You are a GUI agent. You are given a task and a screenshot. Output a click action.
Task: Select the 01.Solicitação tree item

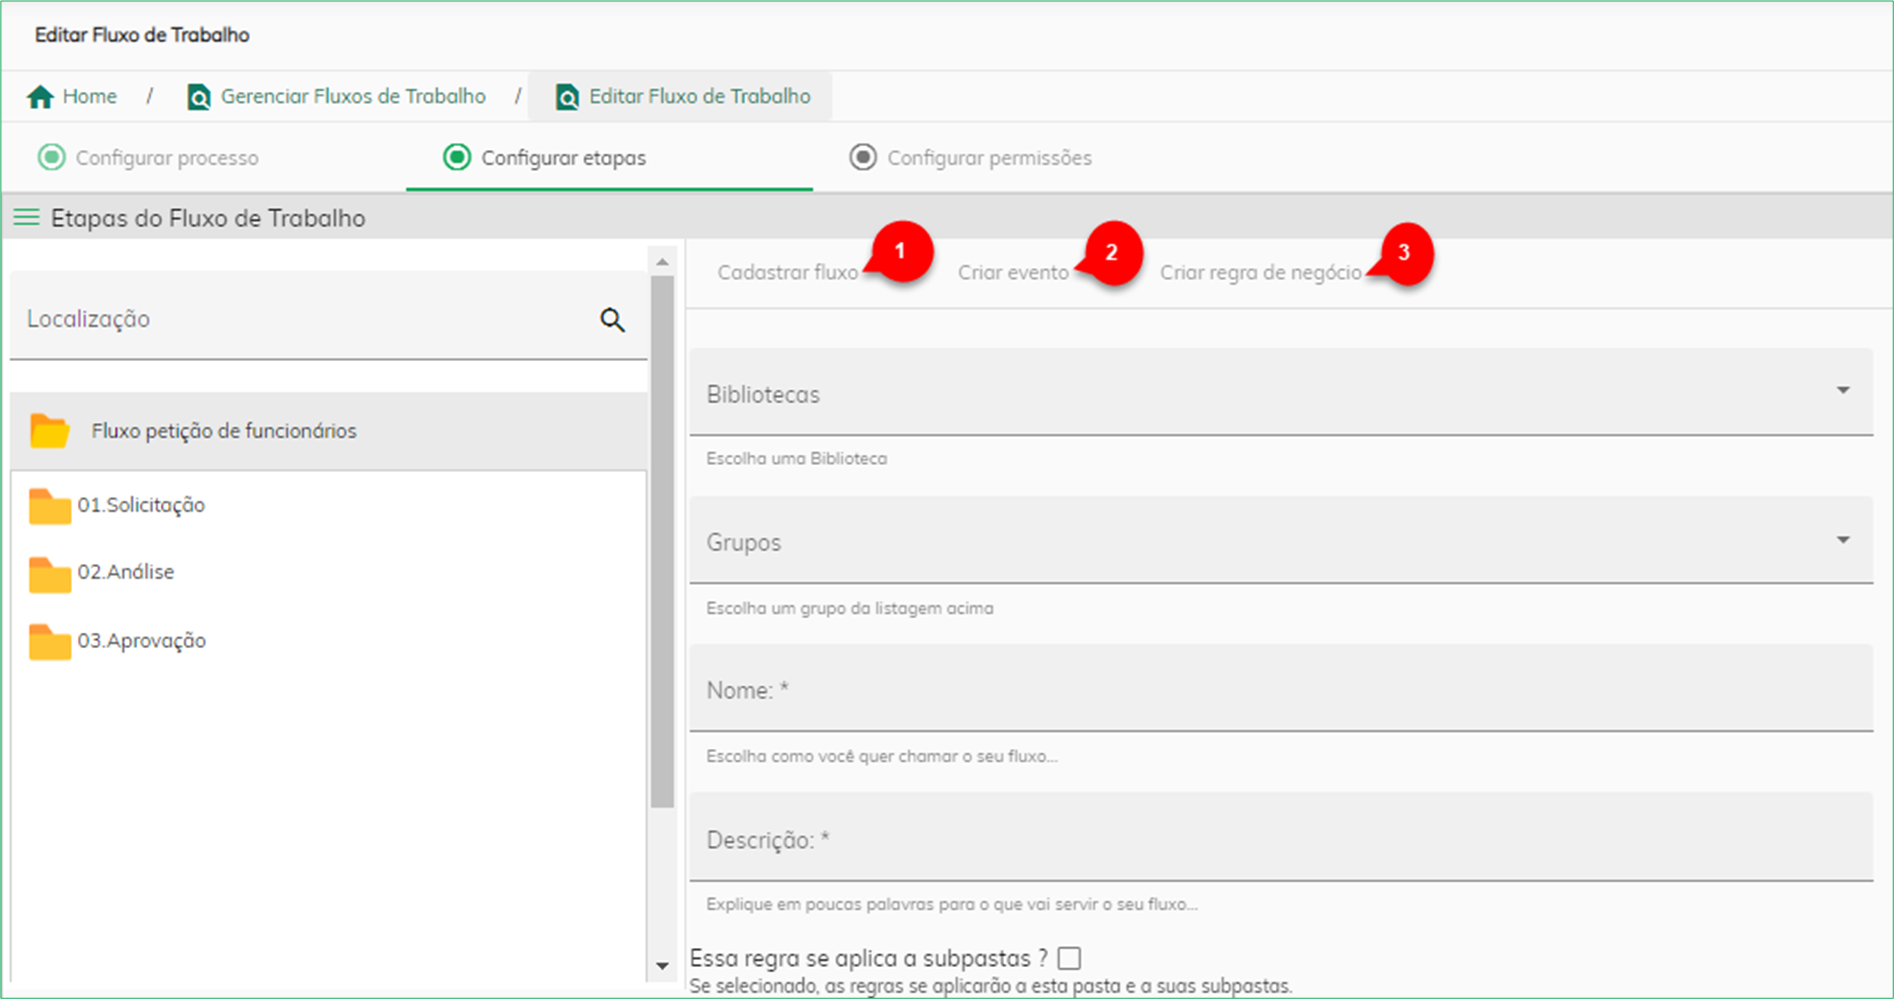point(141,505)
